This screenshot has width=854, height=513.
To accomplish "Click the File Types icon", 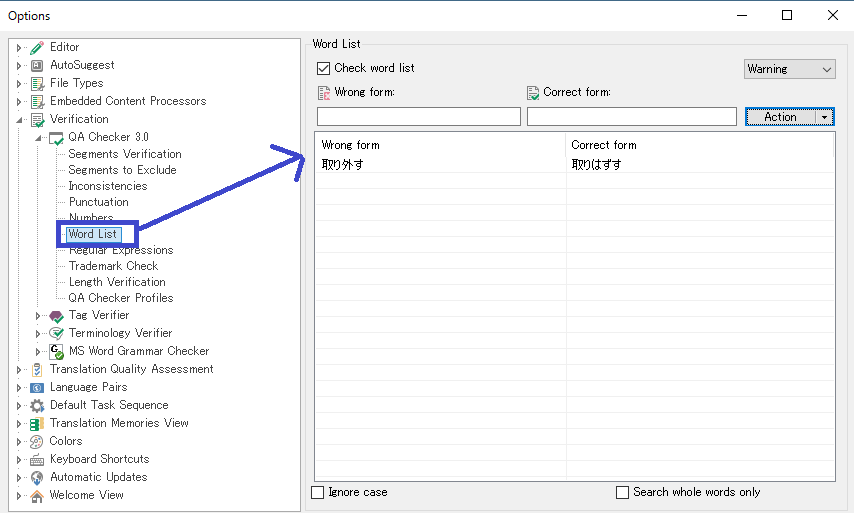I will coord(37,83).
